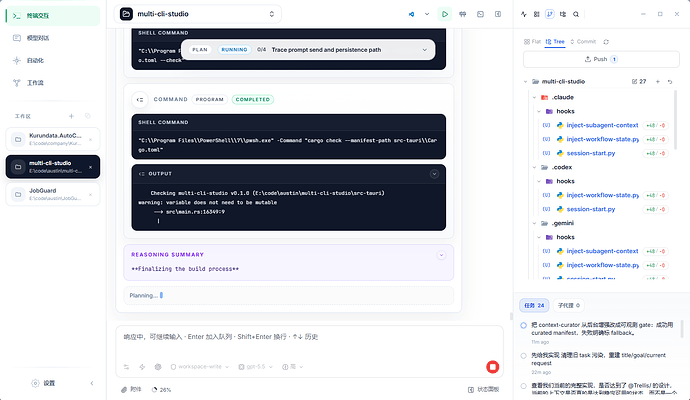Open the terminal panel icon in toolbar

(480, 14)
